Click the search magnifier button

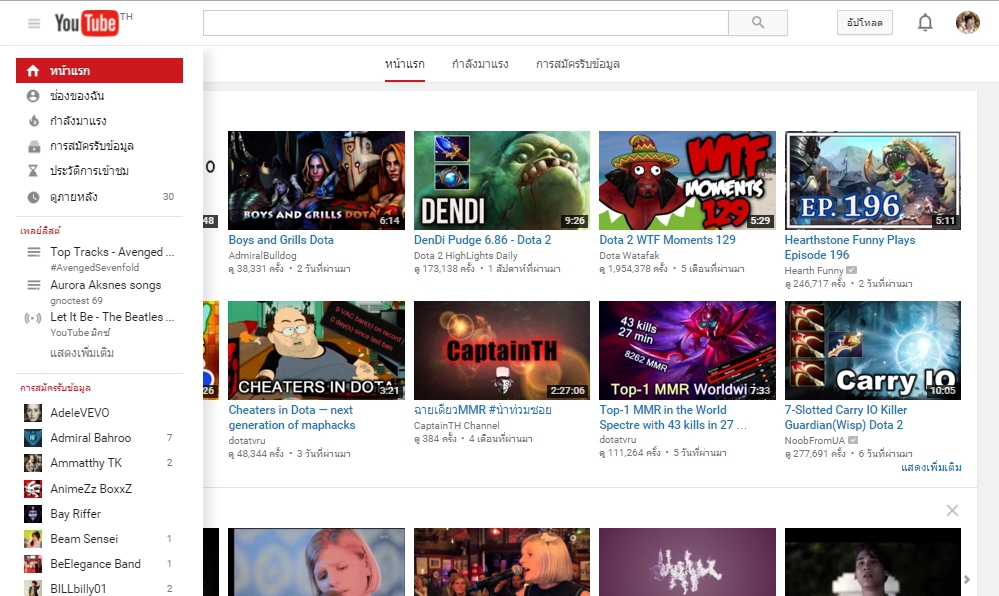pyautogui.click(x=758, y=22)
